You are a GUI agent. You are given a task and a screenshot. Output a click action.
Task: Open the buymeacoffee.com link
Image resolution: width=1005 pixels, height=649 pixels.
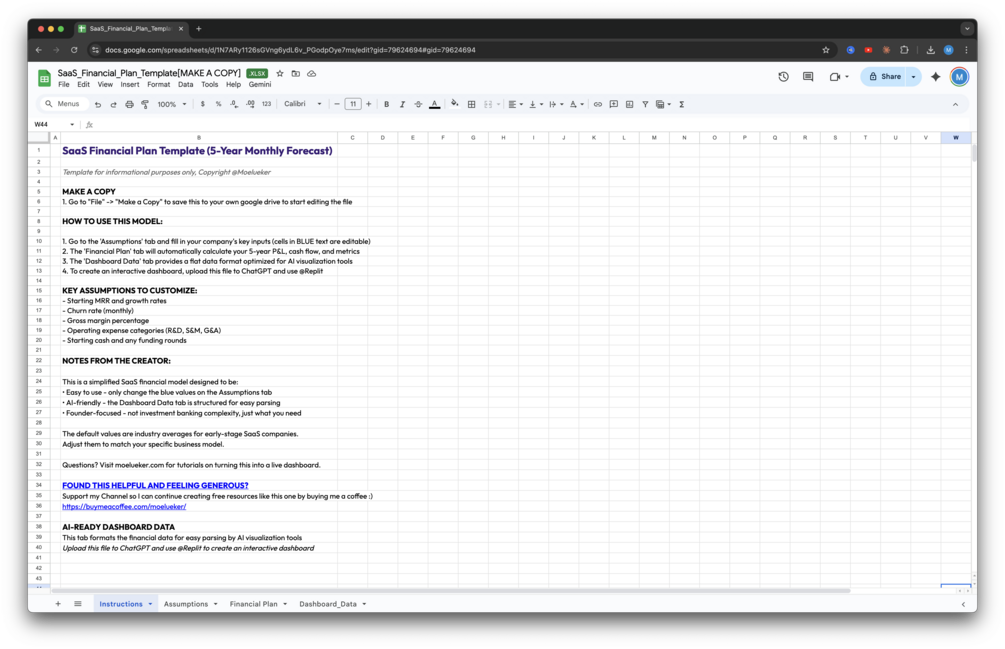[124, 506]
